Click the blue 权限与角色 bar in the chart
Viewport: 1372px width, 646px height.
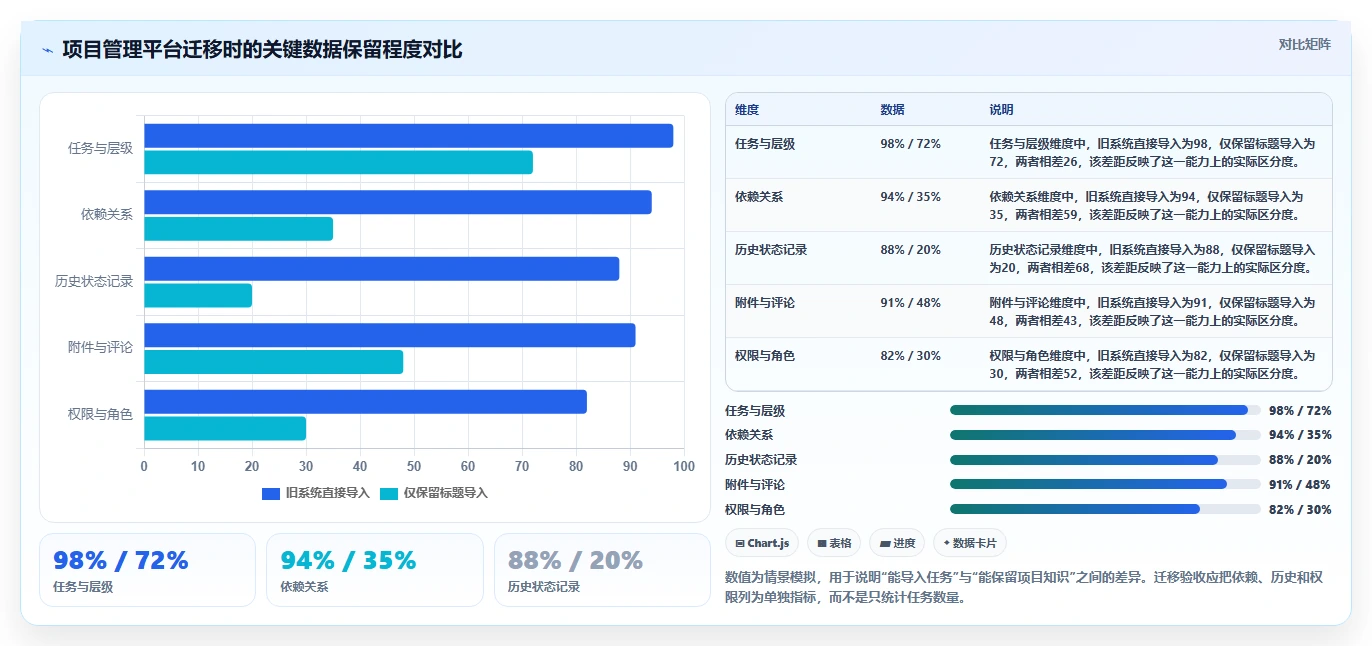[x=365, y=402]
